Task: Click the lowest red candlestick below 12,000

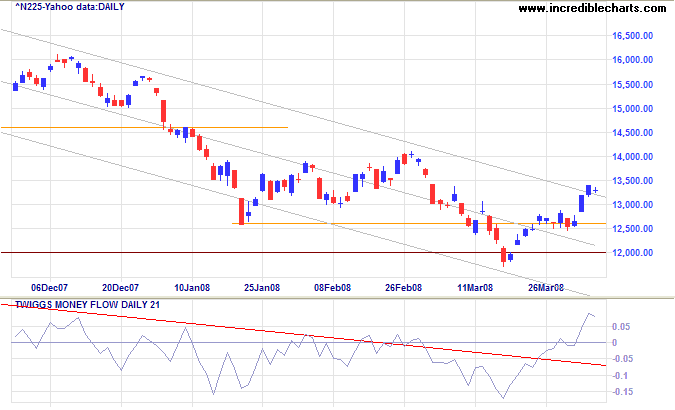Action: [x=503, y=255]
